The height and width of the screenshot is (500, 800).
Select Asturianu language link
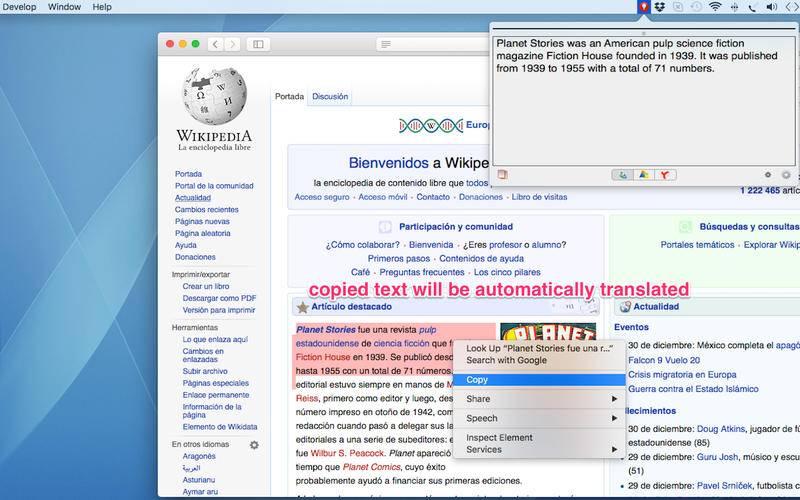[199, 480]
